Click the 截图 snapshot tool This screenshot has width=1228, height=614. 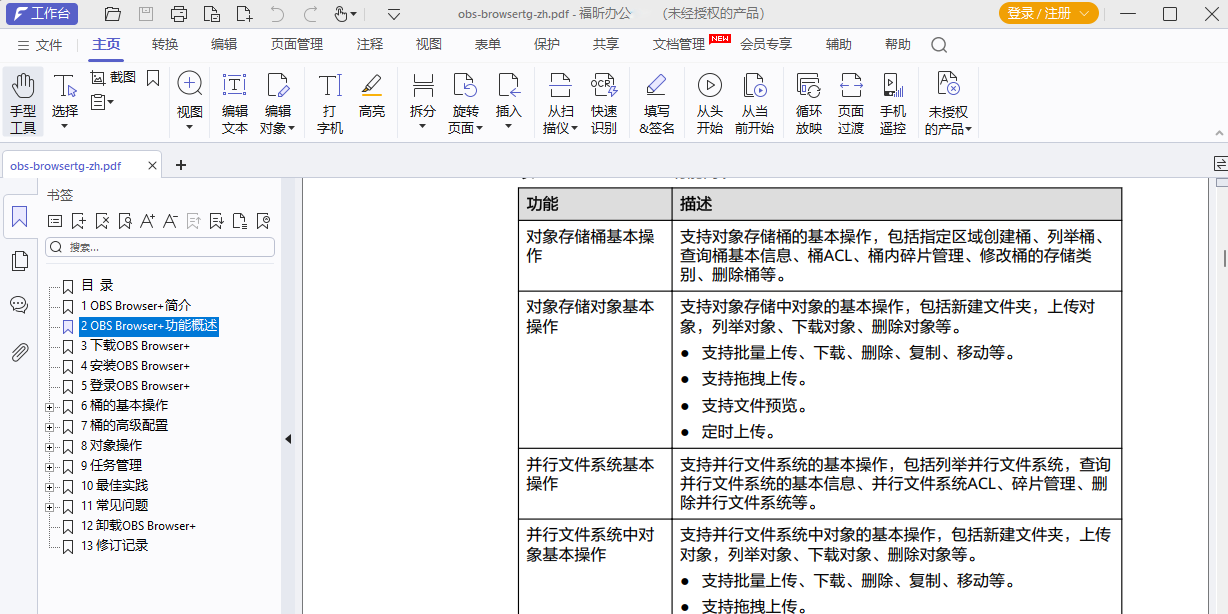pyautogui.click(x=113, y=77)
